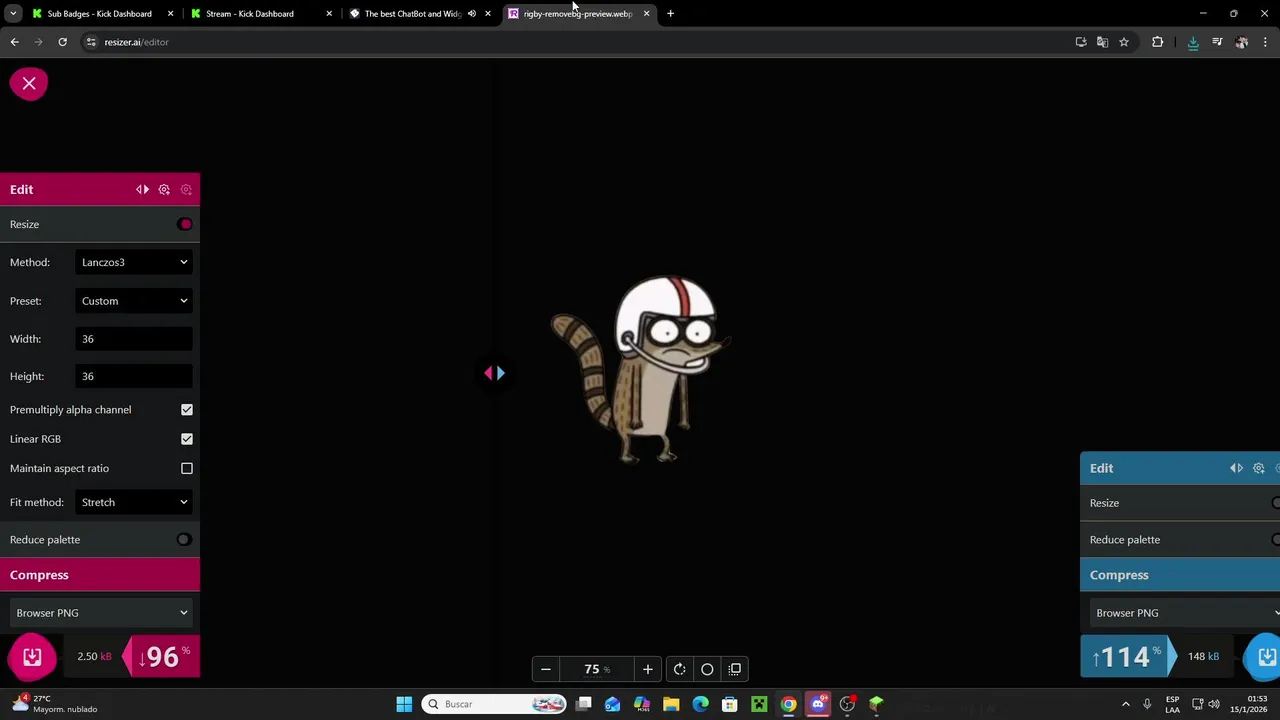Swap sides icon in right Edit panel
This screenshot has width=1280, height=720.
click(1237, 468)
